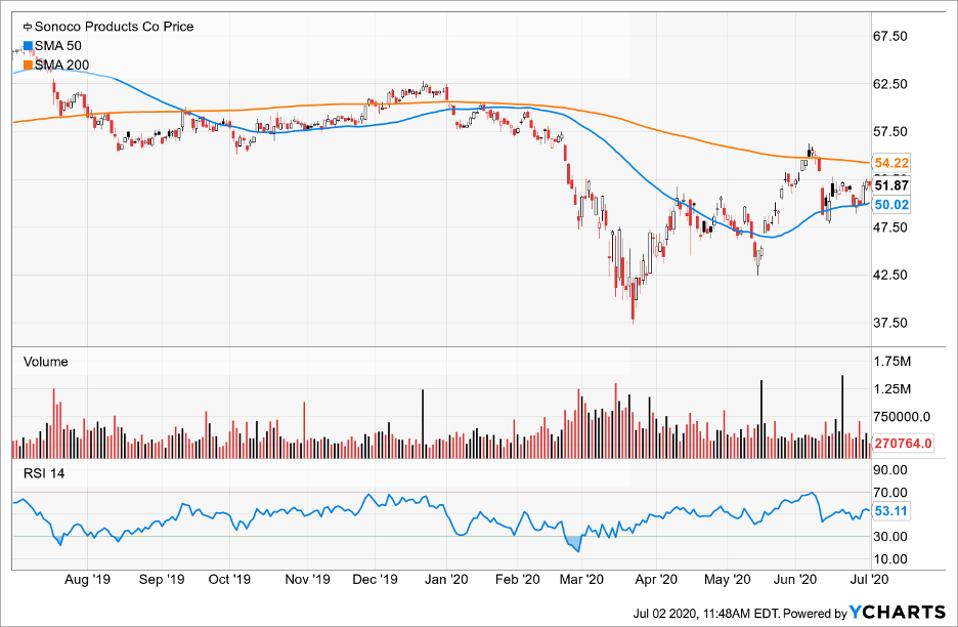Click the 10.00 RSI axis label
Image resolution: width=958 pixels, height=627 pixels.
(x=890, y=559)
